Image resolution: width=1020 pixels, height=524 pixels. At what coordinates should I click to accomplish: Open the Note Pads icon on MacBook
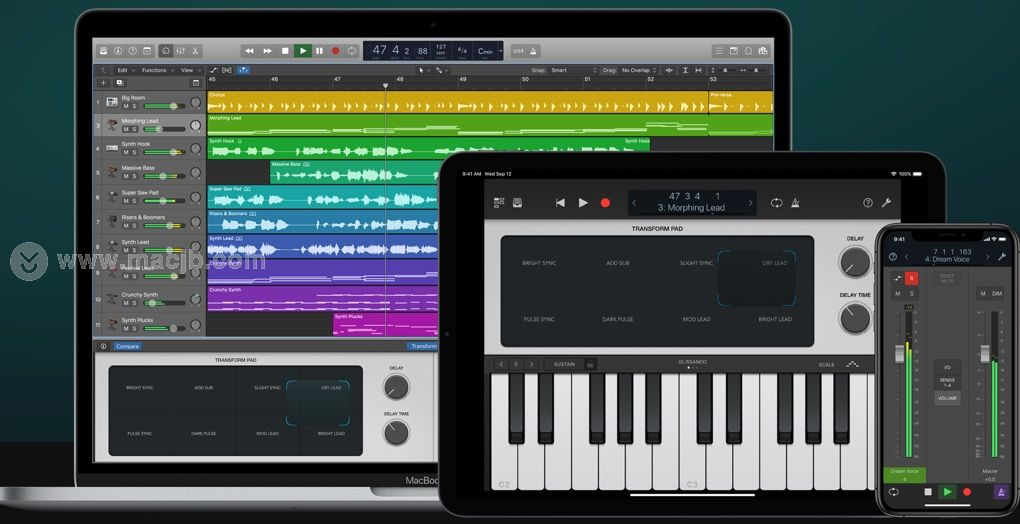[x=734, y=51]
